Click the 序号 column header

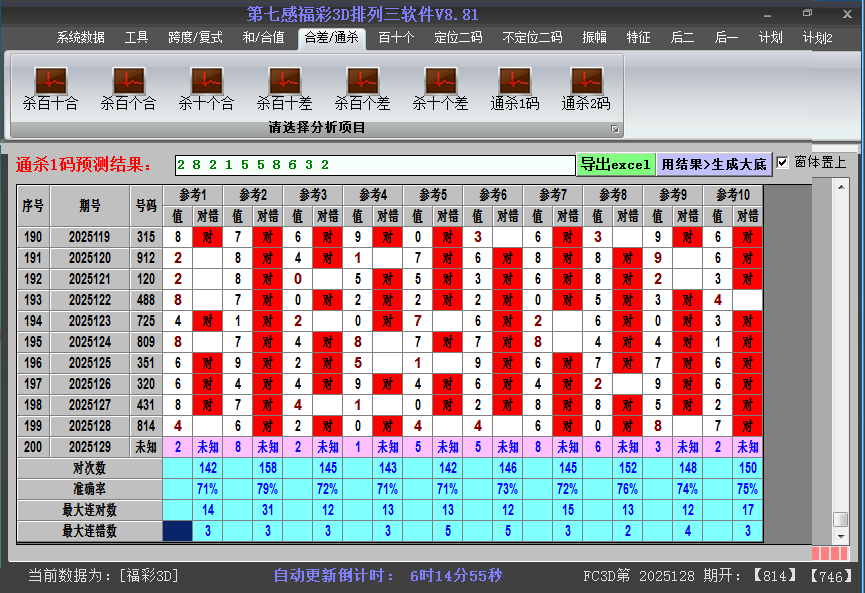(33, 206)
